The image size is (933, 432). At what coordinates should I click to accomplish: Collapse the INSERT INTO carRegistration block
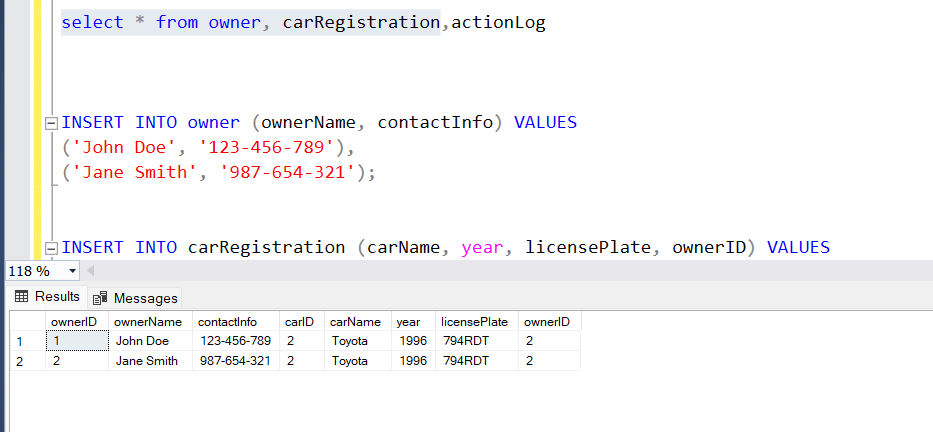point(52,248)
